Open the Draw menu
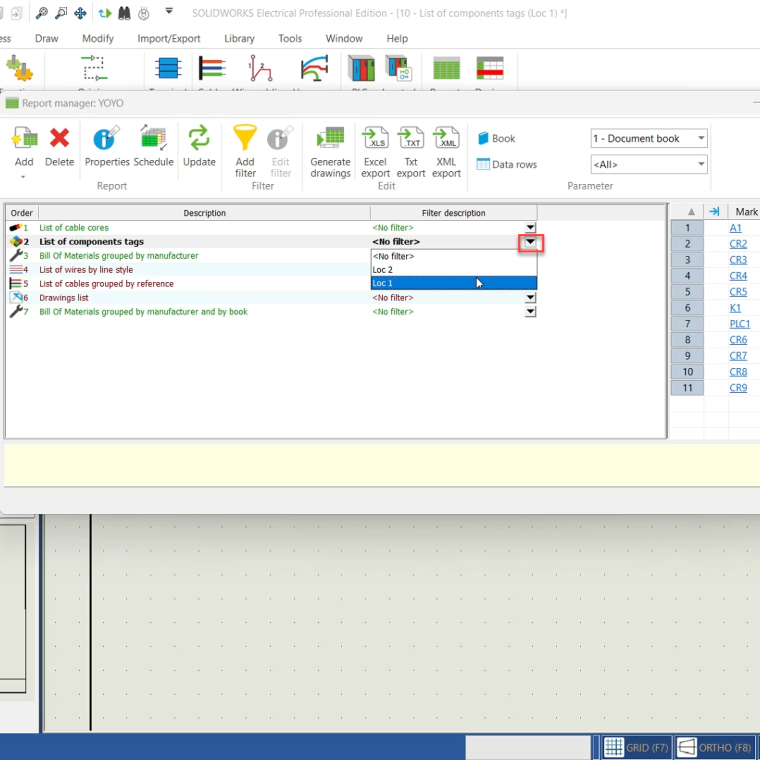 pyautogui.click(x=47, y=38)
